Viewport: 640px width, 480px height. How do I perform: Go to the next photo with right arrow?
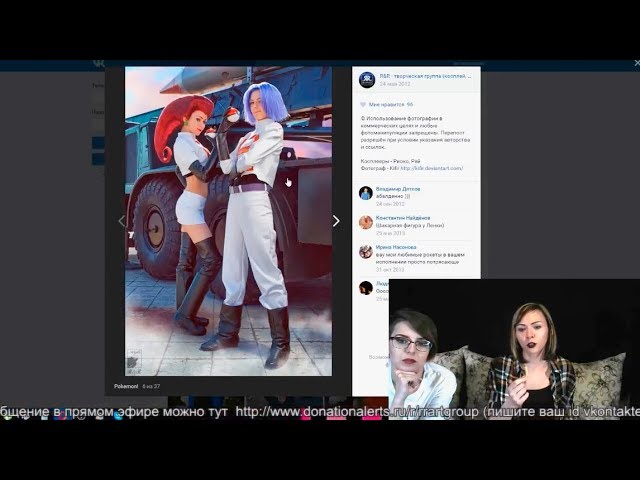(x=336, y=221)
